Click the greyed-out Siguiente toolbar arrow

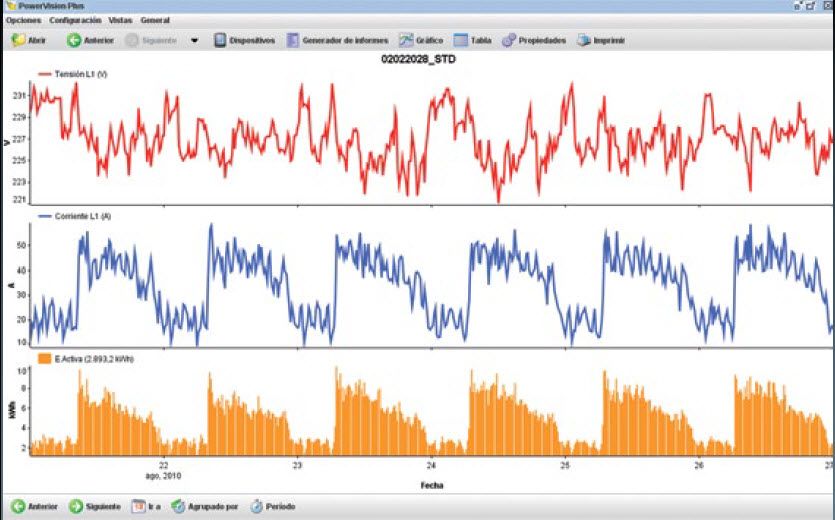click(x=132, y=40)
